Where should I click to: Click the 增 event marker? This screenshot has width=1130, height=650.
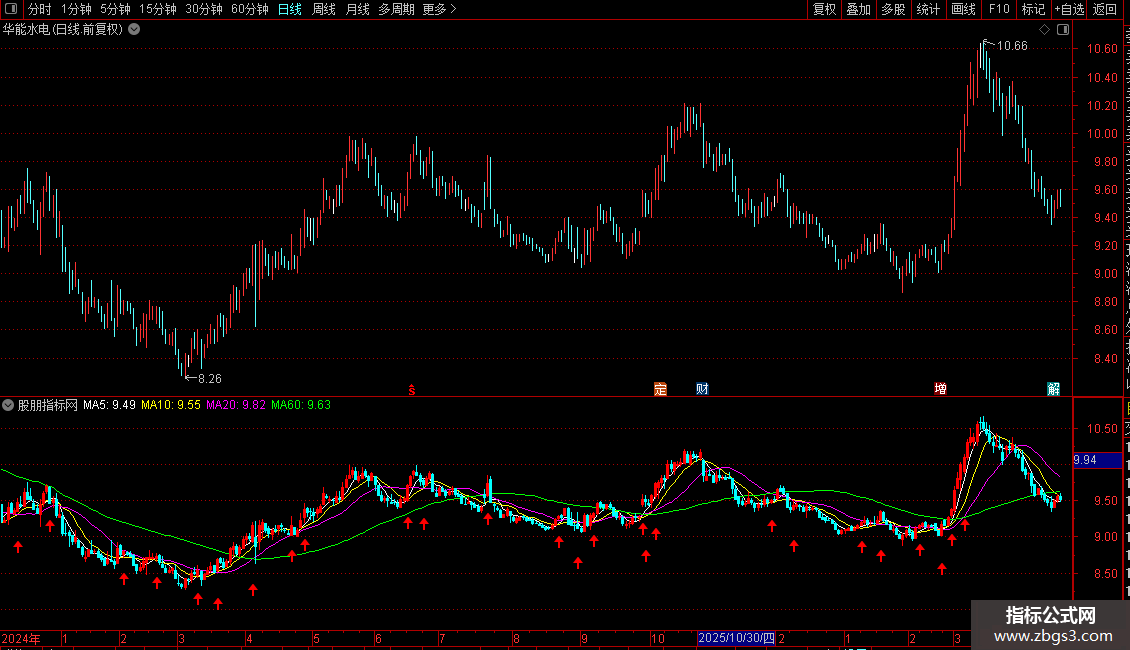click(x=940, y=389)
